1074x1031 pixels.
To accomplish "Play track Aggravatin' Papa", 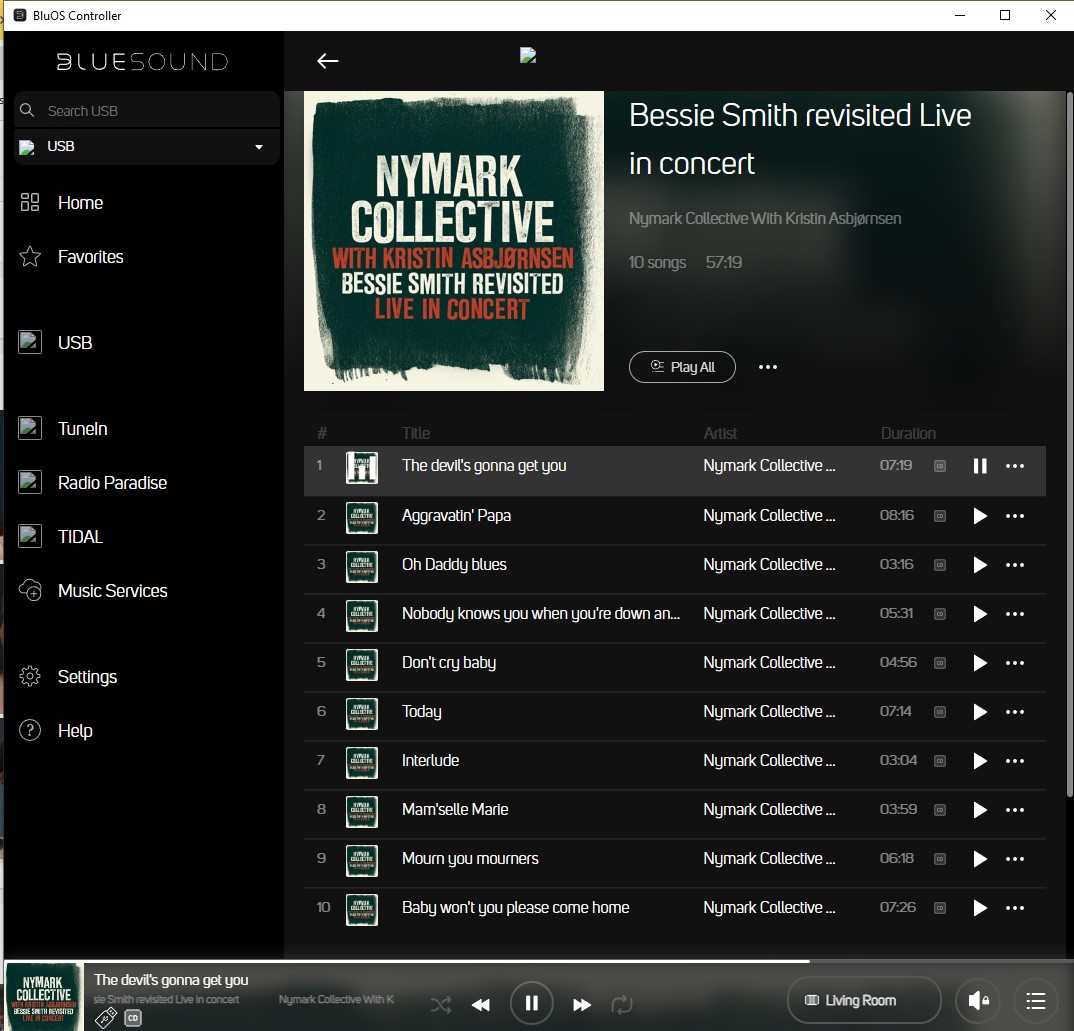I will click(x=980, y=516).
